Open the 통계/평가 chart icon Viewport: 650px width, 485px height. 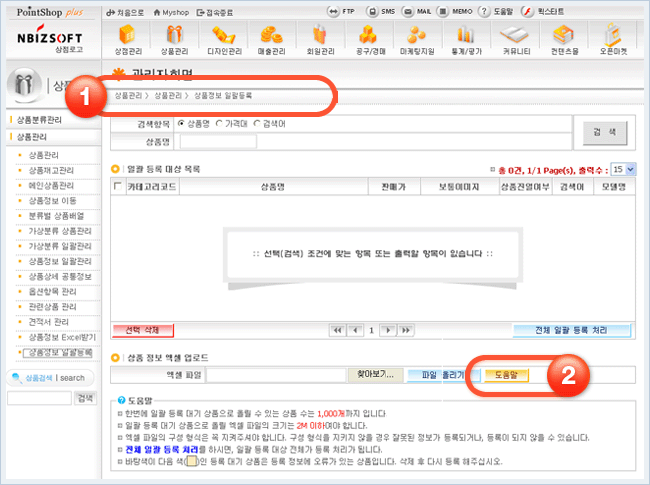tap(469, 38)
